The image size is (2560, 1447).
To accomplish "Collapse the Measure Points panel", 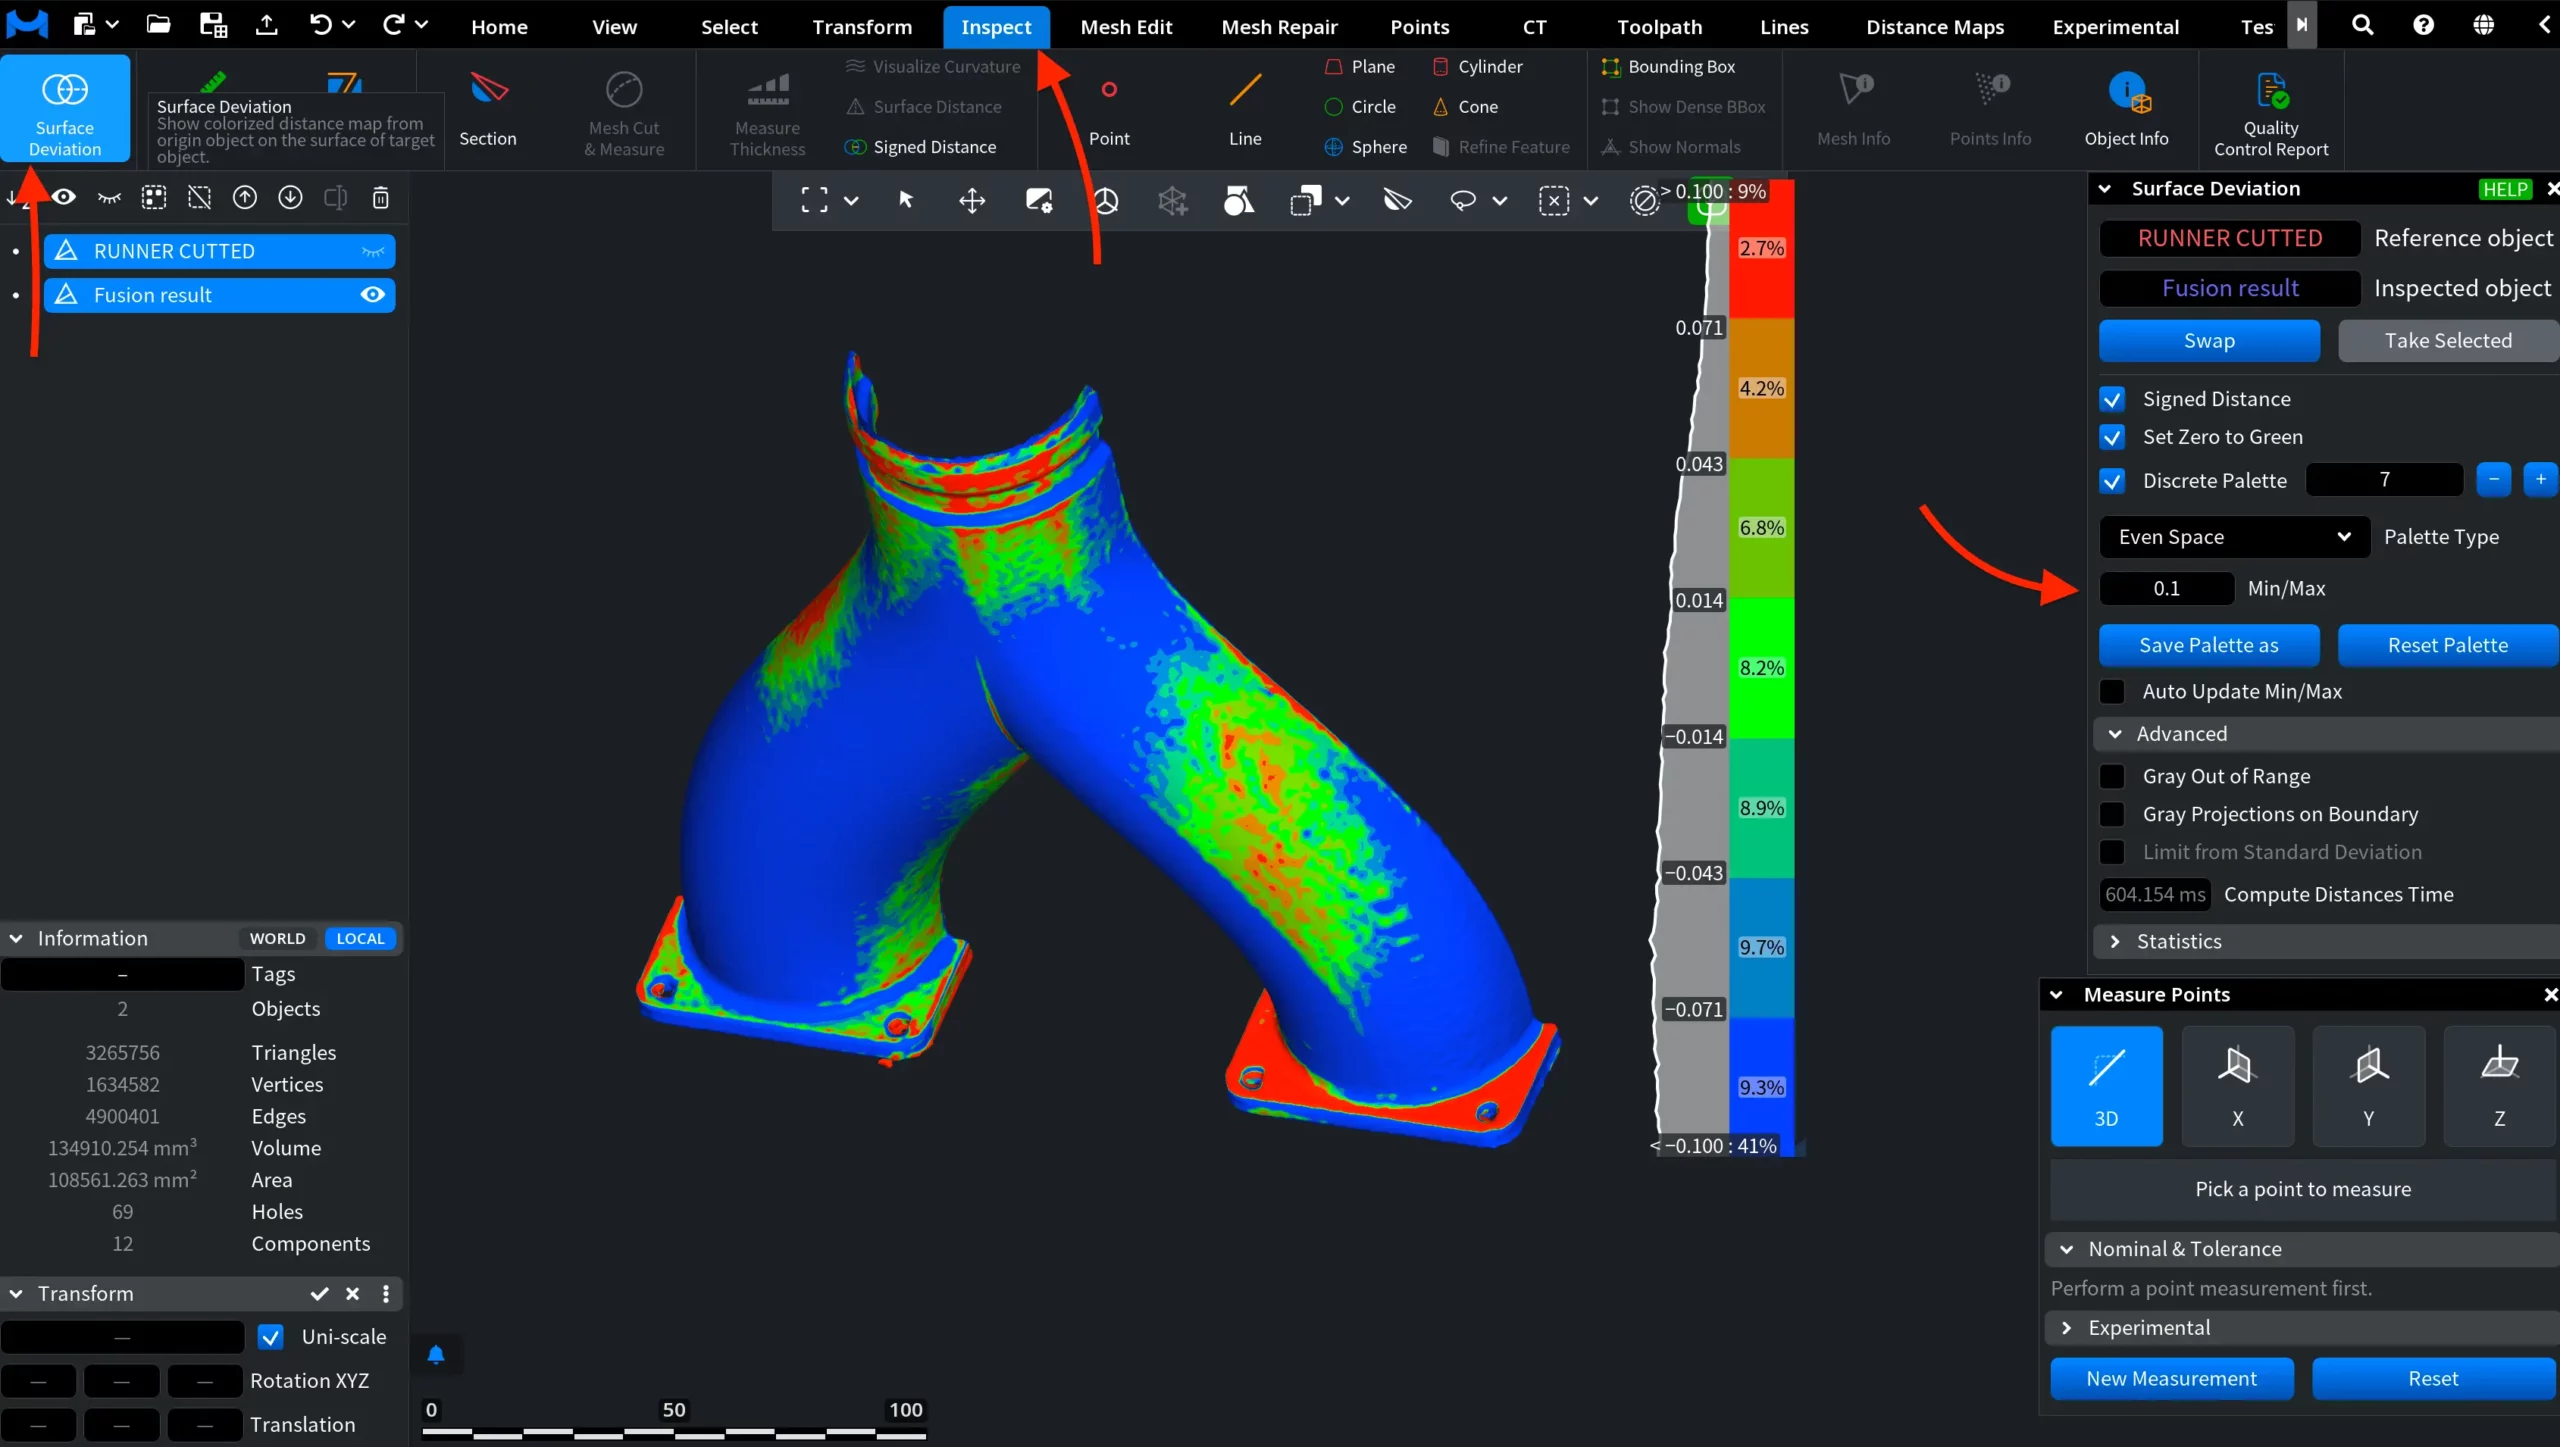I will pos(2056,995).
